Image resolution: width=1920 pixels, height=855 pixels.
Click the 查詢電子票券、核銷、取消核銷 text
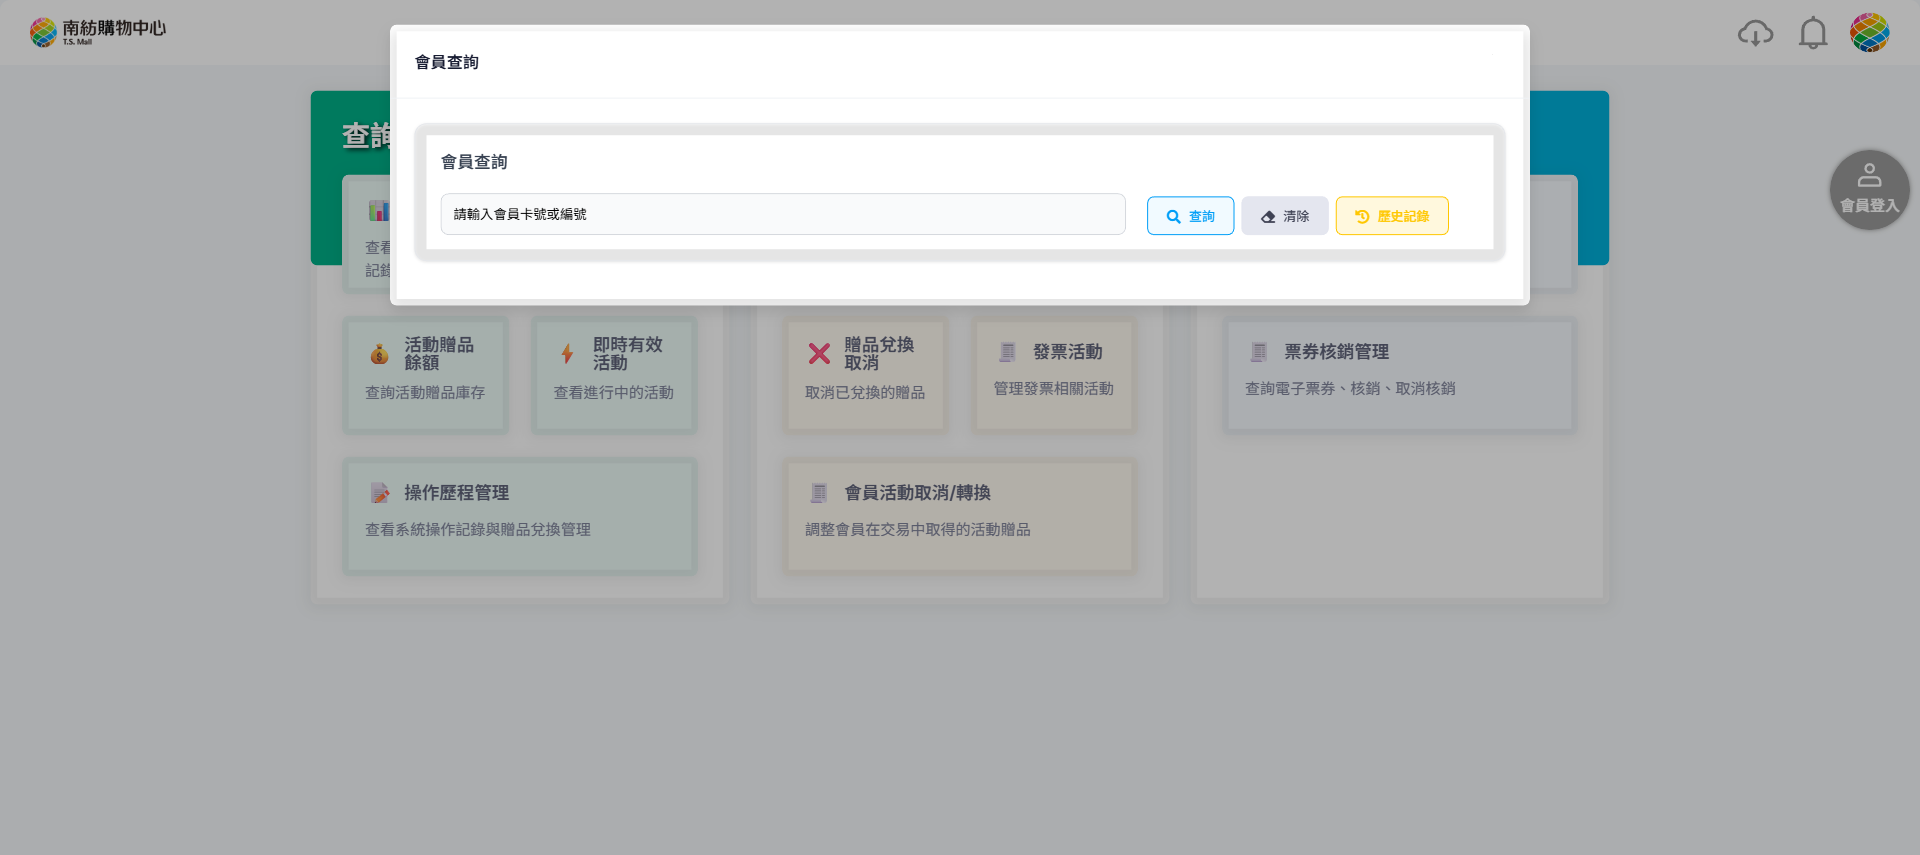point(1350,389)
